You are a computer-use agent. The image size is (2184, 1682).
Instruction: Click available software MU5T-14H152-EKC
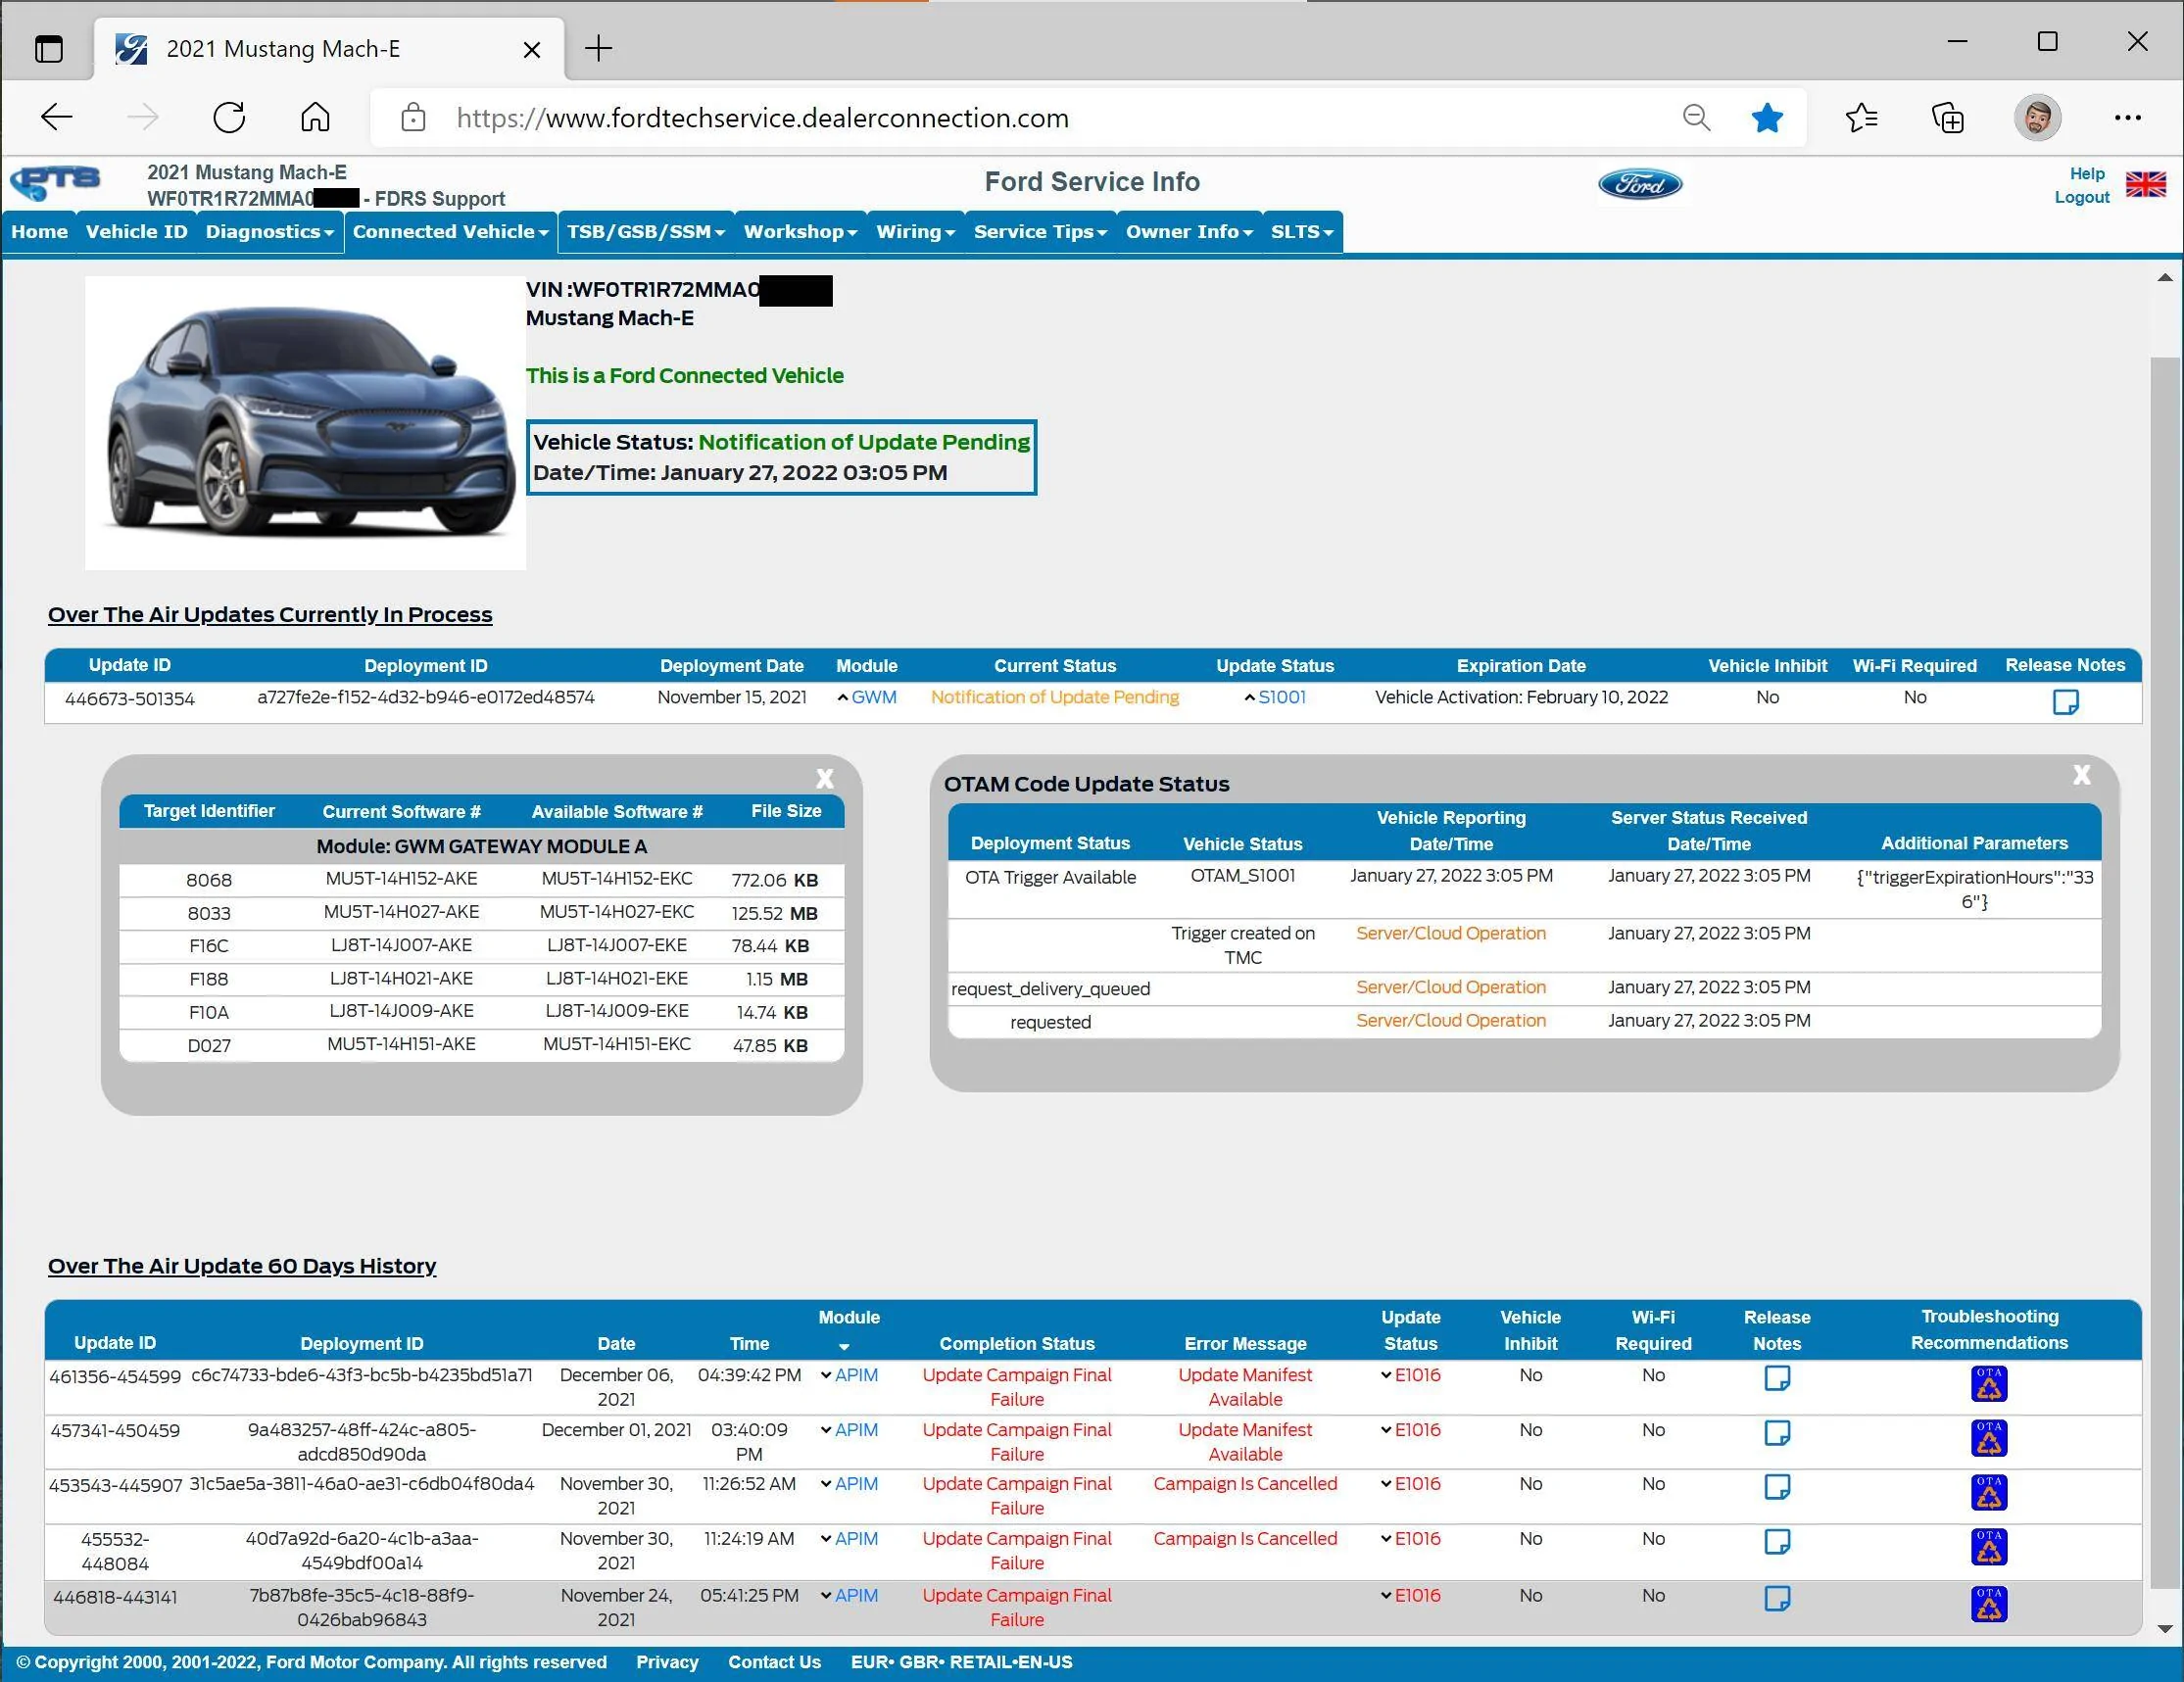pos(616,878)
